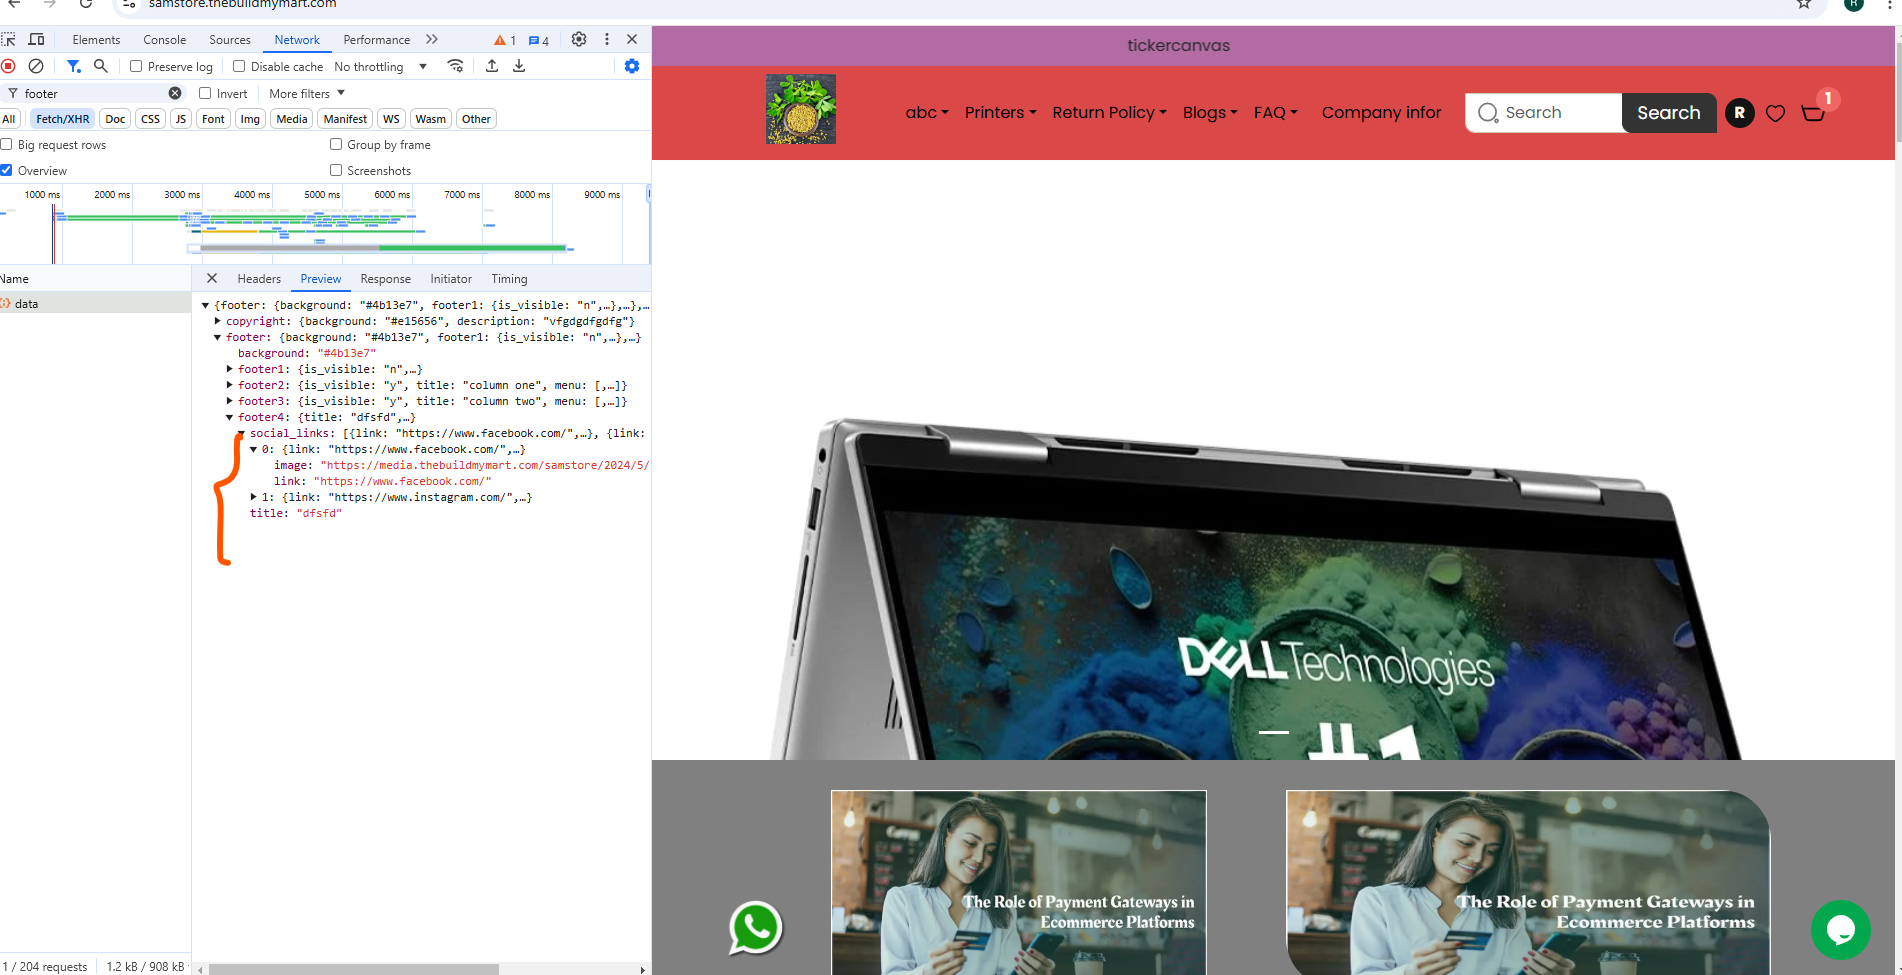The height and width of the screenshot is (975, 1902).
Task: Open the green live chat bubble
Action: [1841, 930]
